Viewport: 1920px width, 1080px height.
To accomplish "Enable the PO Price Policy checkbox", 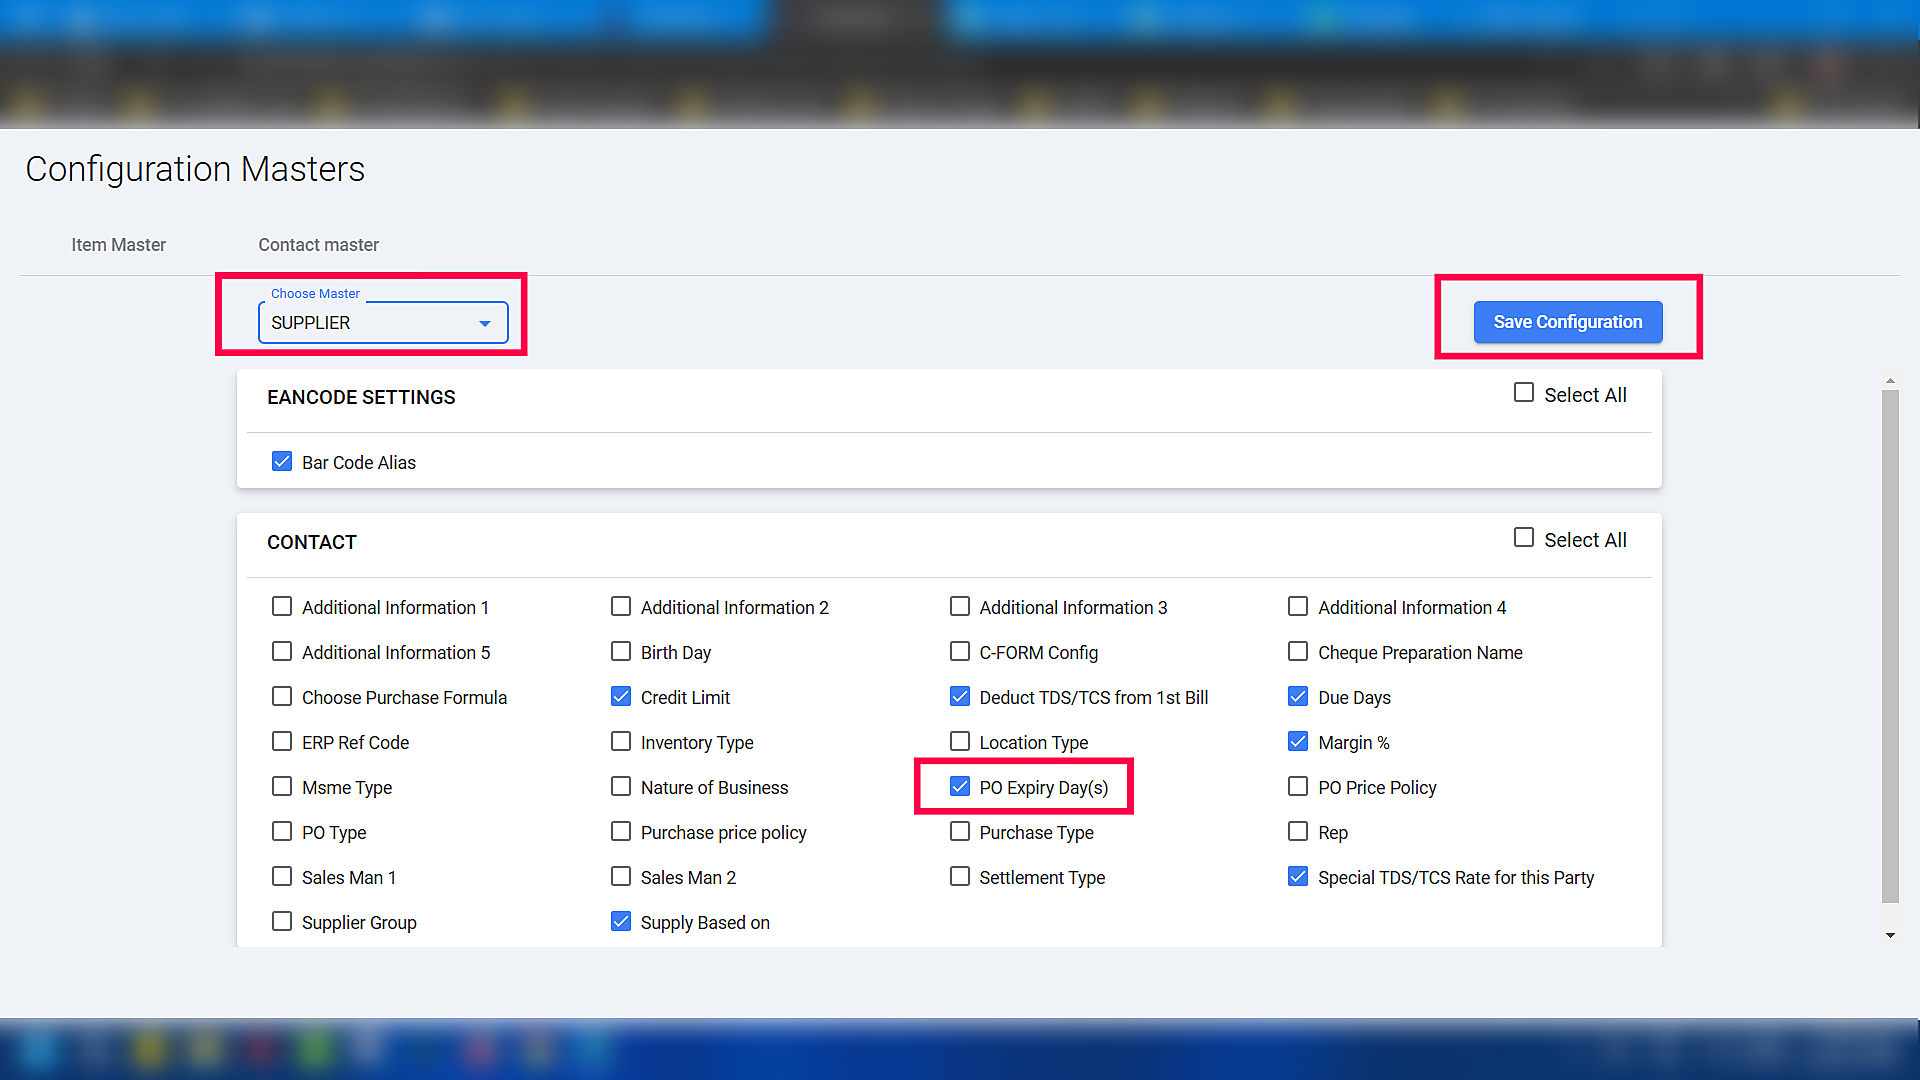I will (1298, 787).
